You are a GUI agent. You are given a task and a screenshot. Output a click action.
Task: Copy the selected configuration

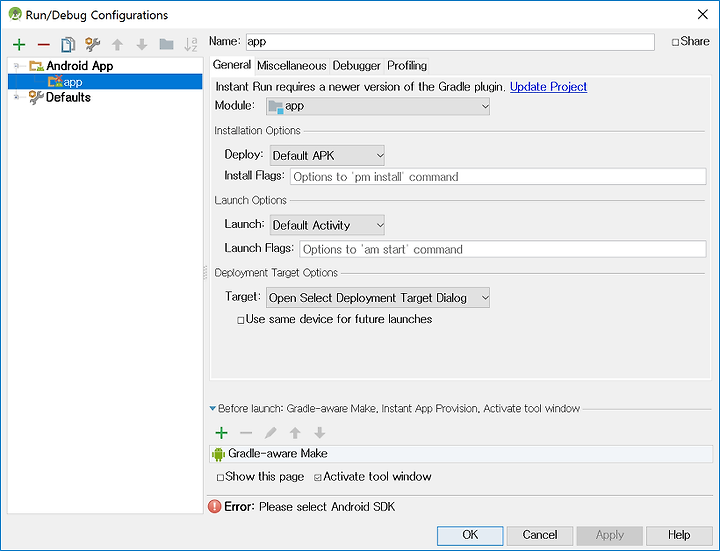(68, 45)
